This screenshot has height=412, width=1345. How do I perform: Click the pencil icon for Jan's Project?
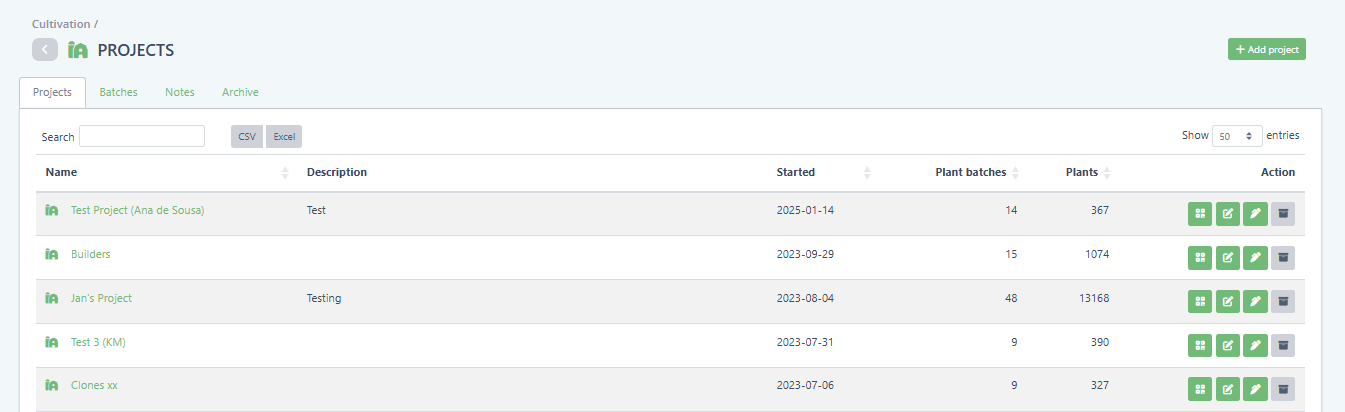tap(1255, 301)
